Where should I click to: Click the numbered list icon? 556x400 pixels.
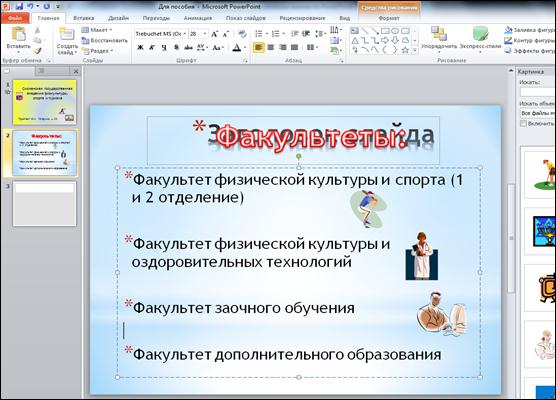[276, 34]
